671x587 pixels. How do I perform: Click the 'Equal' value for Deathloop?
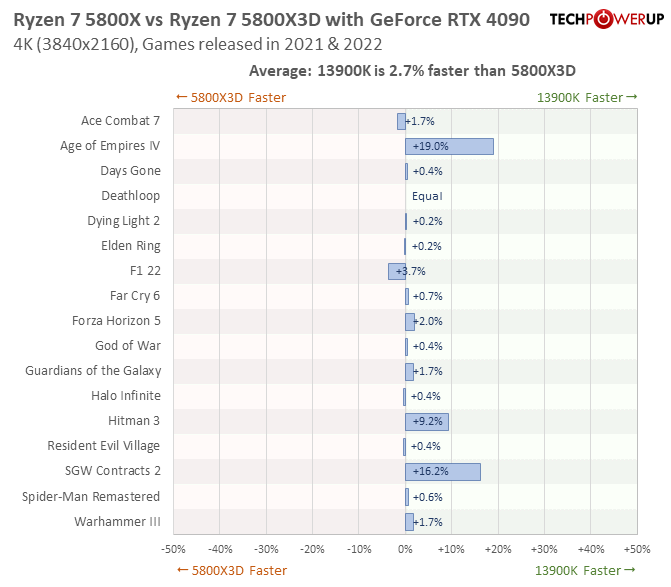point(427,196)
